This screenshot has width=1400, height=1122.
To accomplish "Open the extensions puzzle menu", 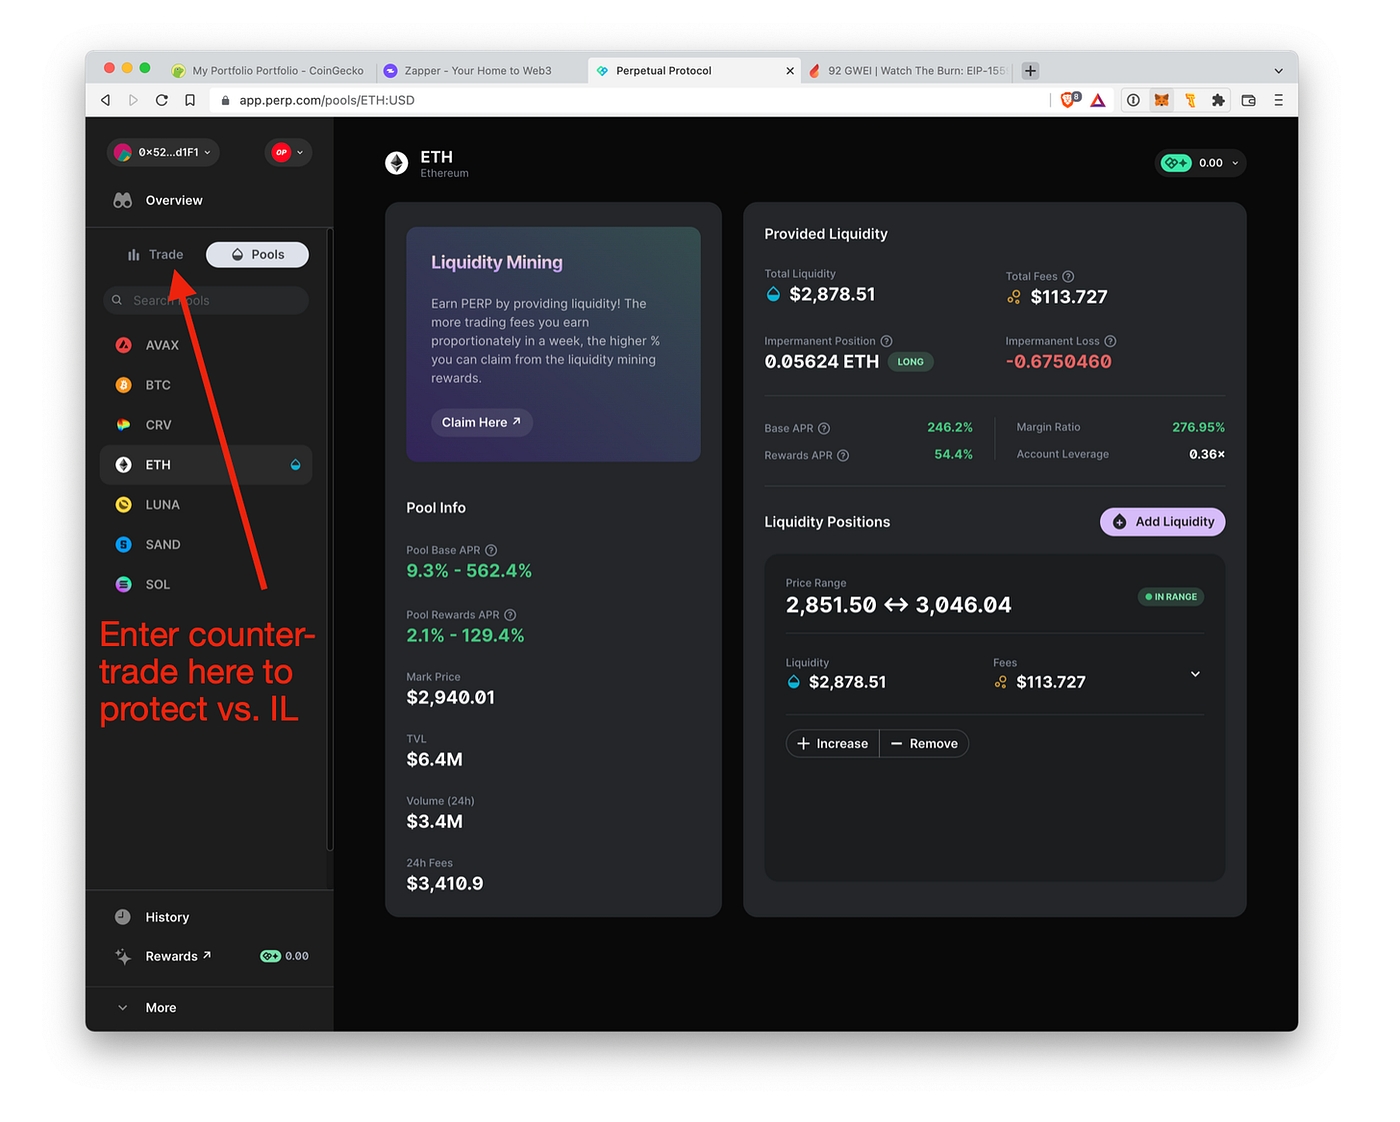I will coord(1218,100).
